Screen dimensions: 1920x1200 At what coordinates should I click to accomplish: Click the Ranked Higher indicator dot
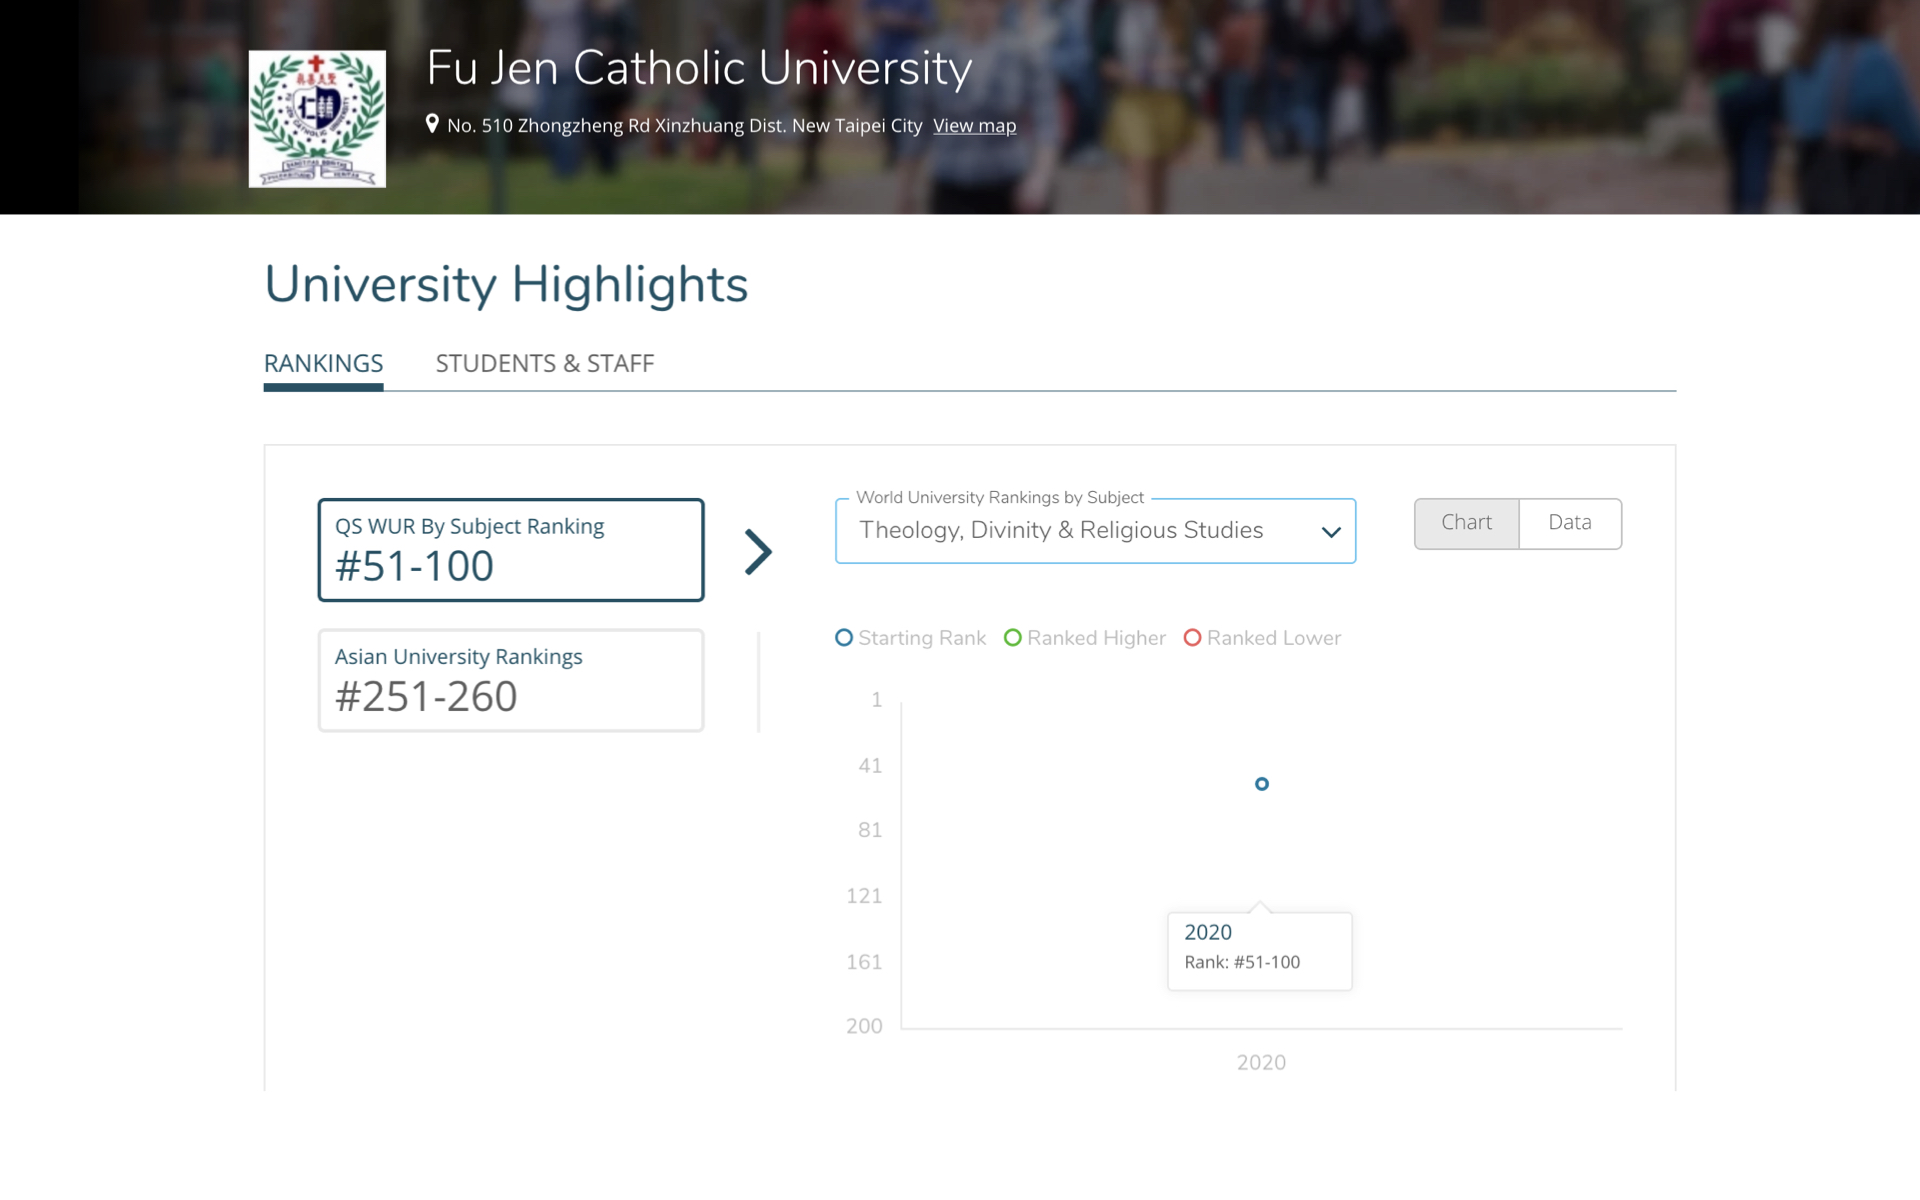(1010, 637)
